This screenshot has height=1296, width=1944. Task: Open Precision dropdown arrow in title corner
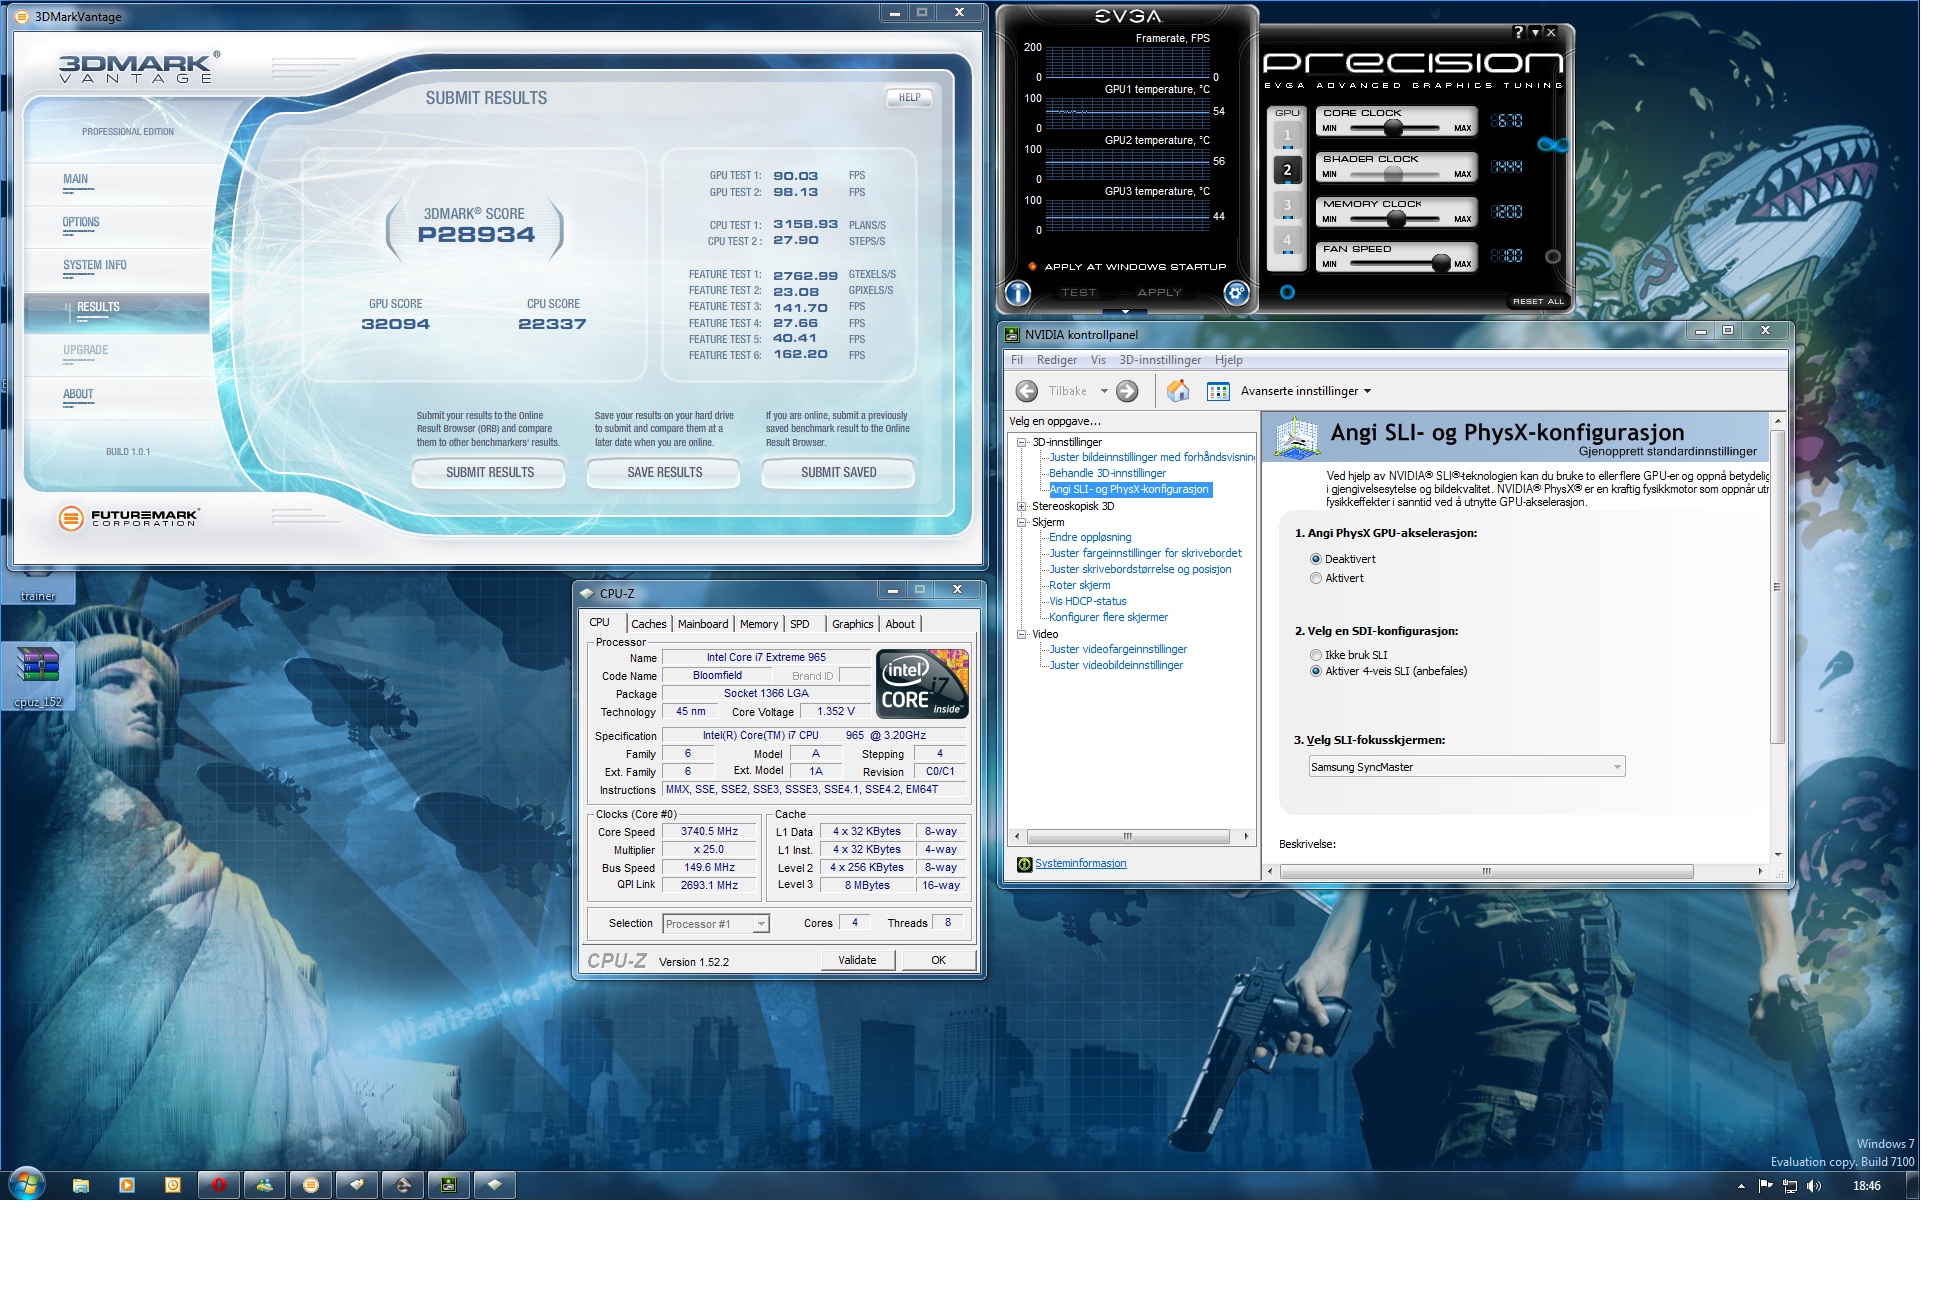point(1535,32)
